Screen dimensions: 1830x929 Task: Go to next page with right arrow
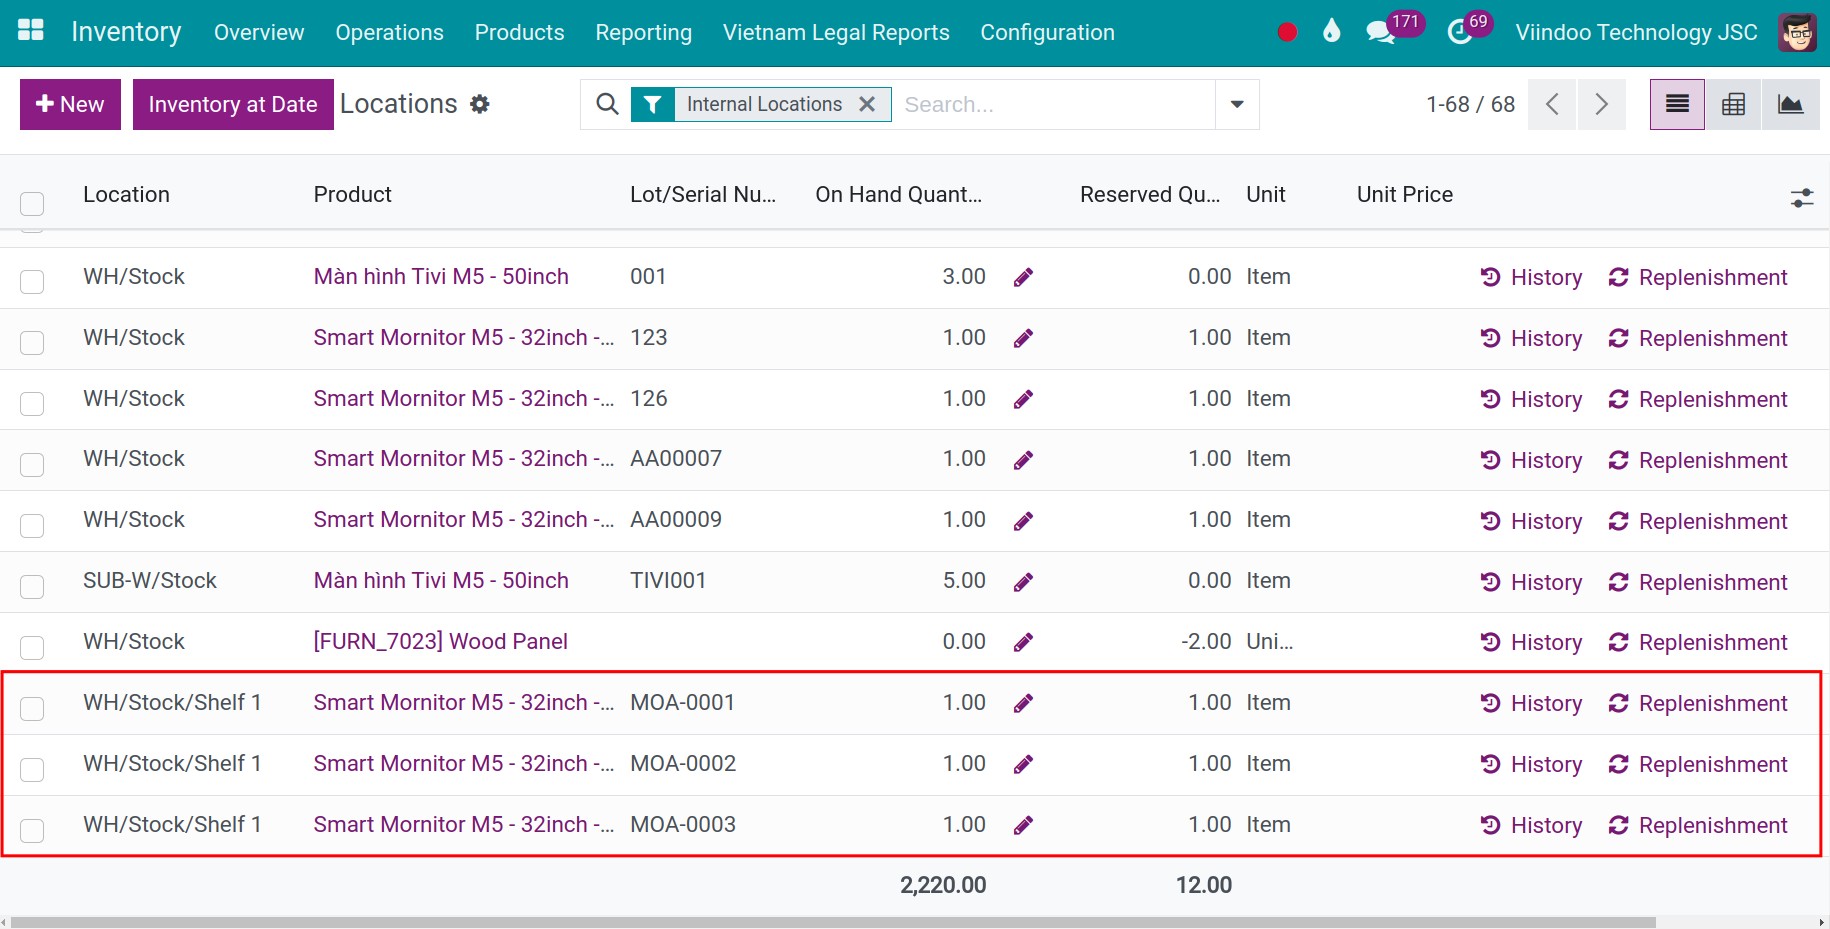point(1601,104)
